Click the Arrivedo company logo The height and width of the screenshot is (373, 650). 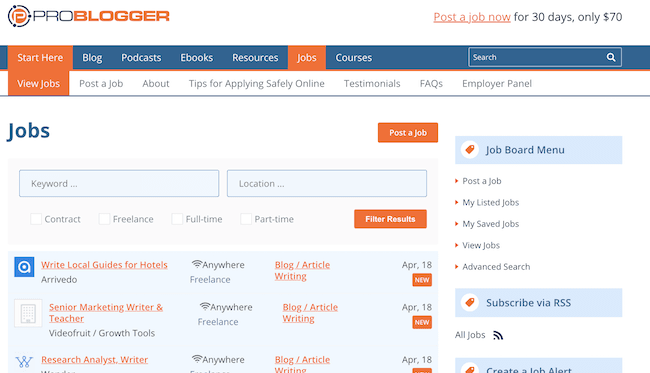24,267
